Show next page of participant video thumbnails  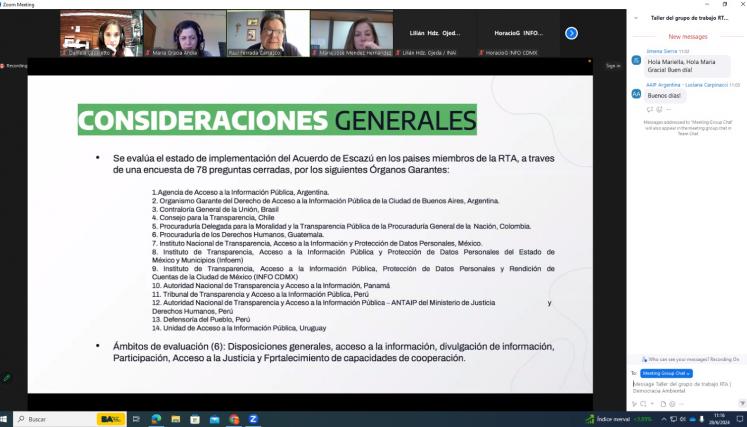(x=571, y=33)
